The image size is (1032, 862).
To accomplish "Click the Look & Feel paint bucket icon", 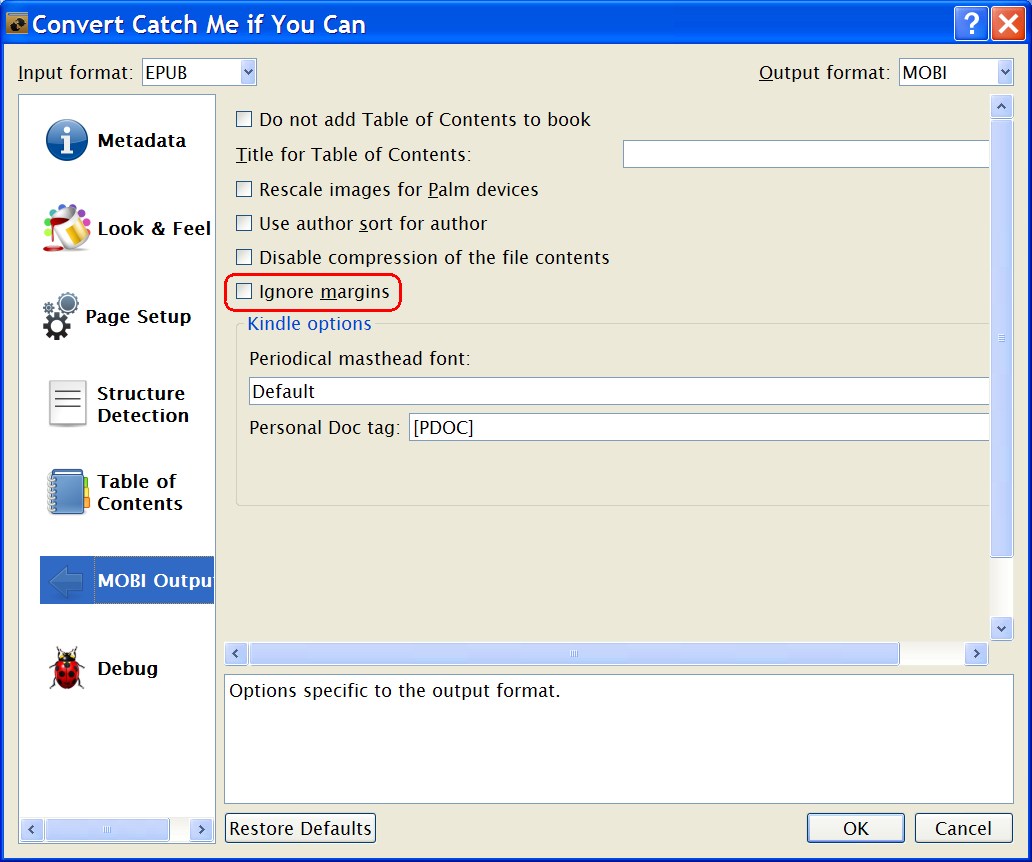I will [x=66, y=228].
